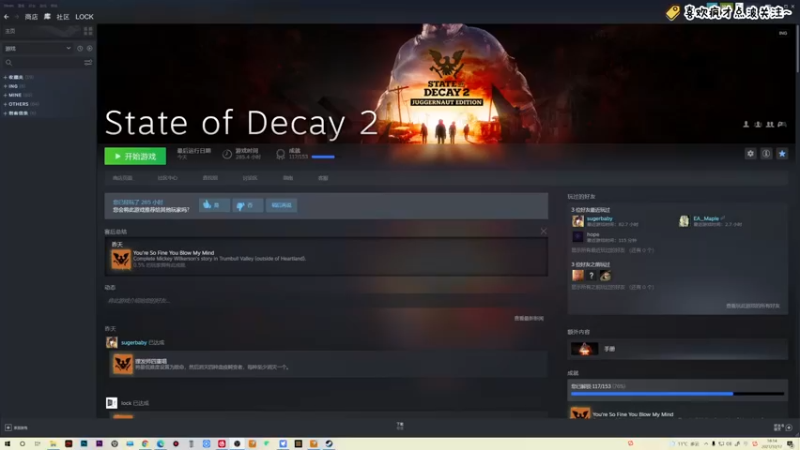Open the Windows notification center icon
The width and height of the screenshot is (800, 450).
coord(790,444)
